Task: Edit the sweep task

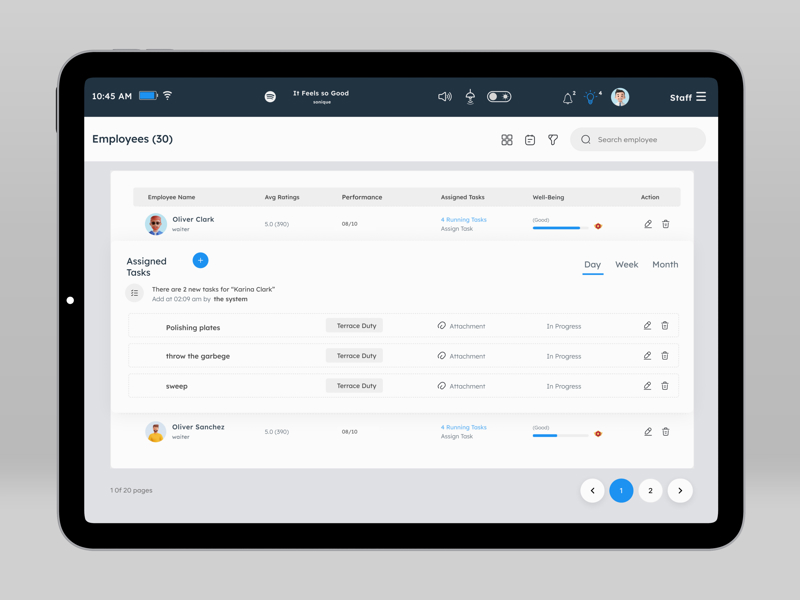Action: click(647, 386)
